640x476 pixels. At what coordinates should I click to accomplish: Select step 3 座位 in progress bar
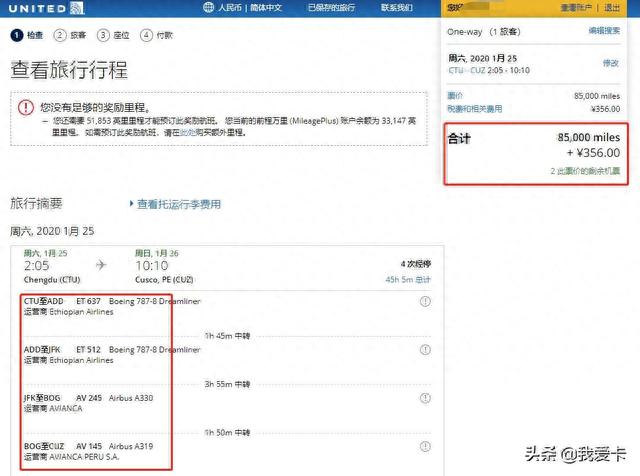(x=113, y=35)
